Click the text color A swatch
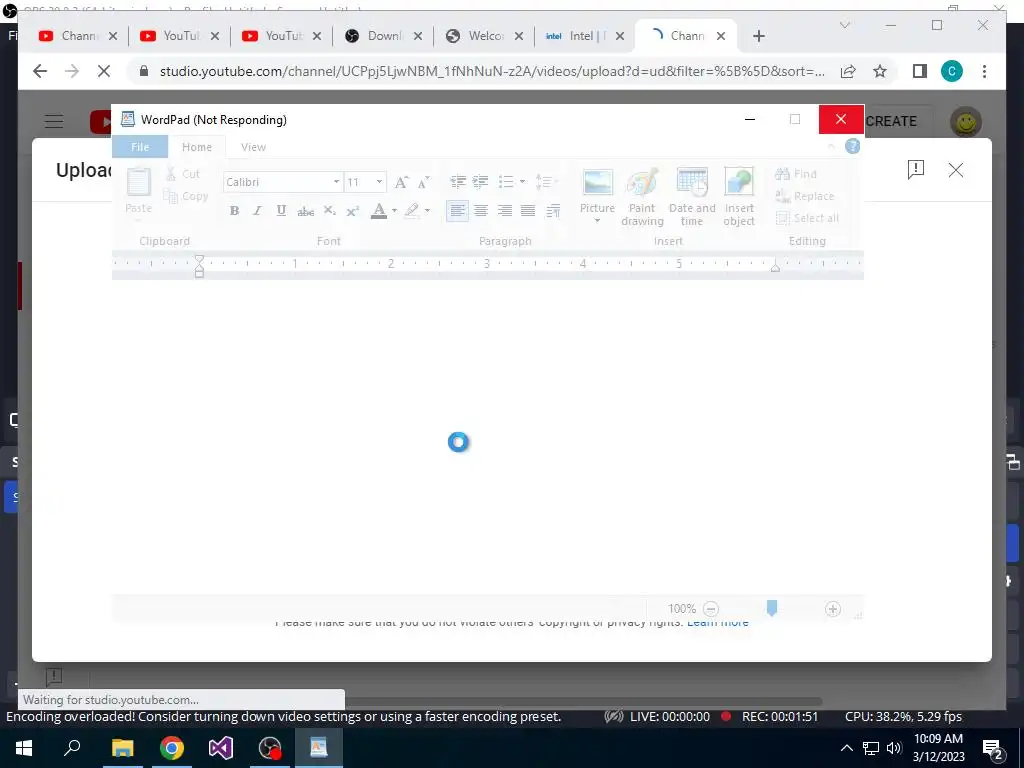The width and height of the screenshot is (1024, 768). click(379, 210)
